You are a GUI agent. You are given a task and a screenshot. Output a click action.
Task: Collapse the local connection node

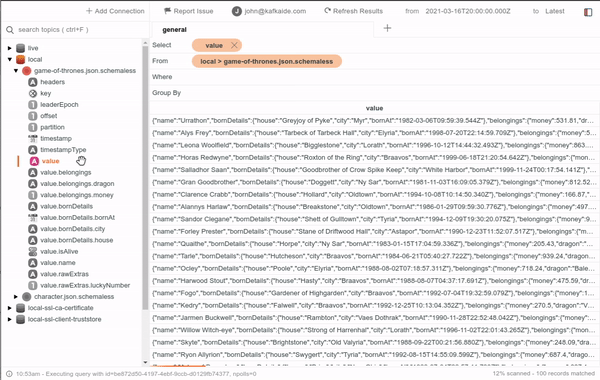[x=10, y=59]
